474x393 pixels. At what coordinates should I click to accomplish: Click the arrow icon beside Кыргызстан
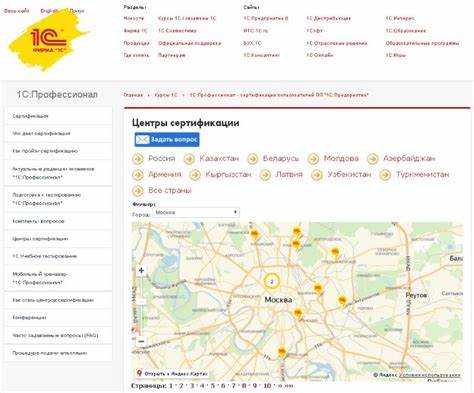pos(195,175)
